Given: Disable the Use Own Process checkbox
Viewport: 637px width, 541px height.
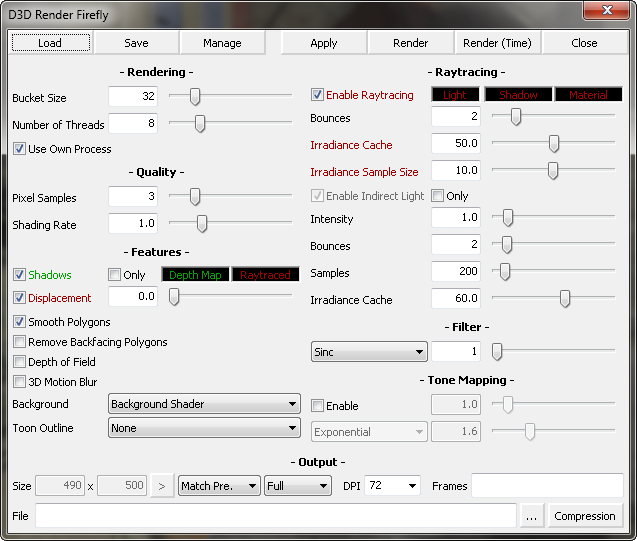Looking at the screenshot, I should pos(19,149).
